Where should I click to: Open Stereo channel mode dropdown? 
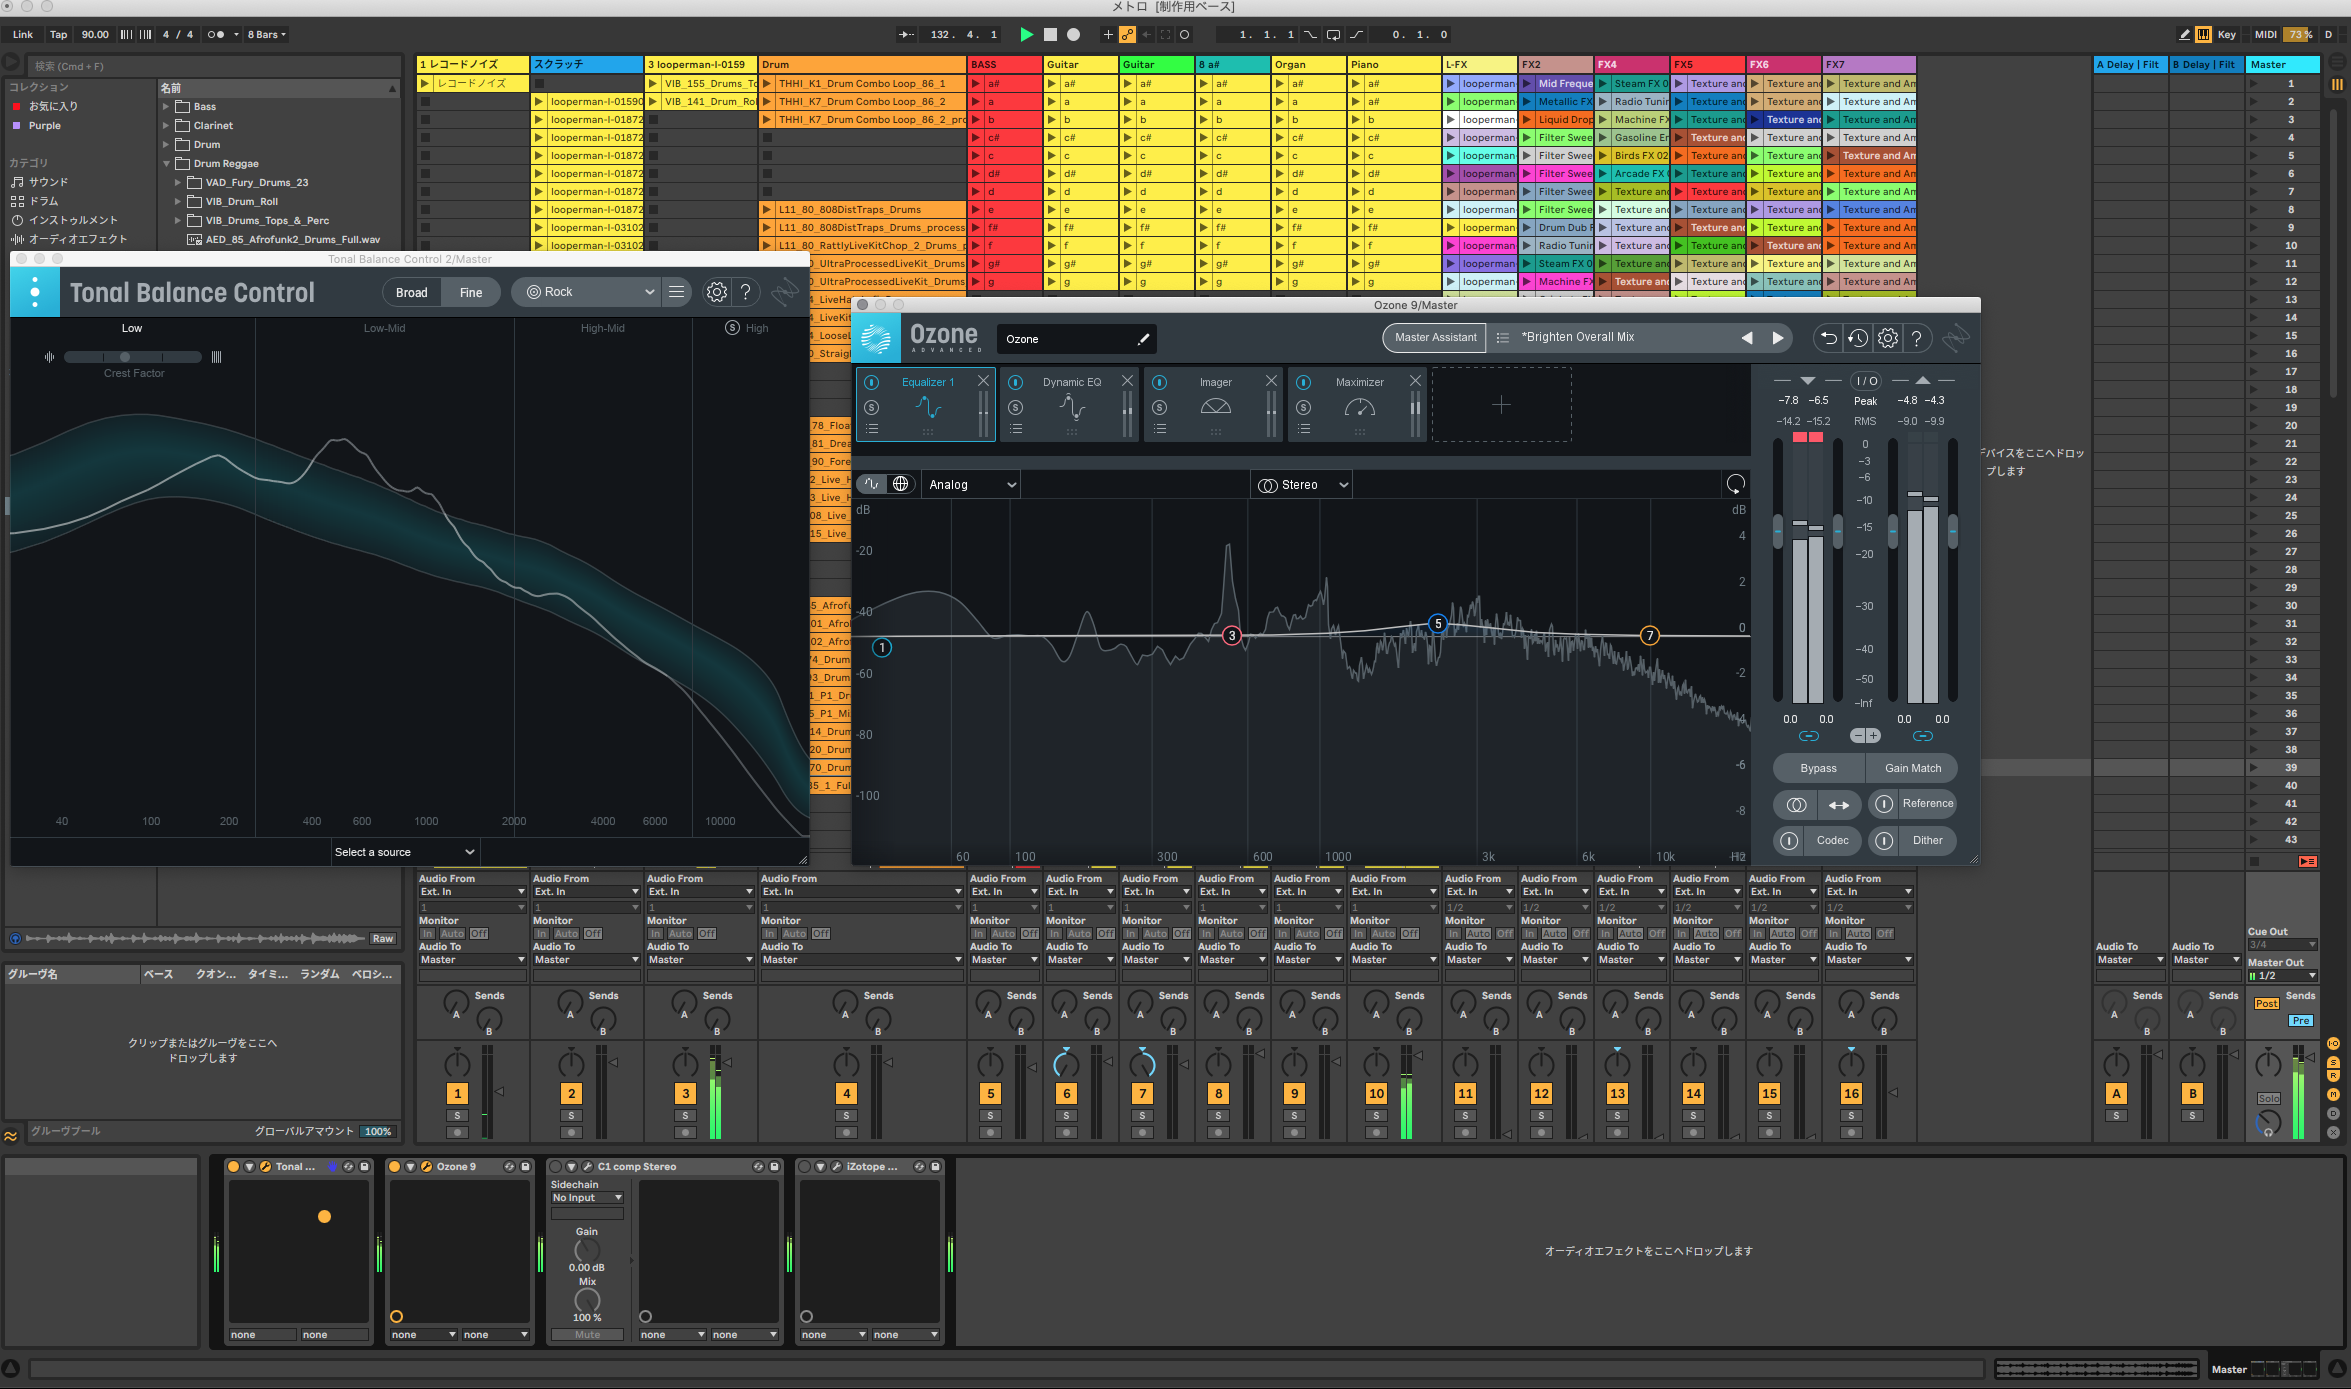1302,485
